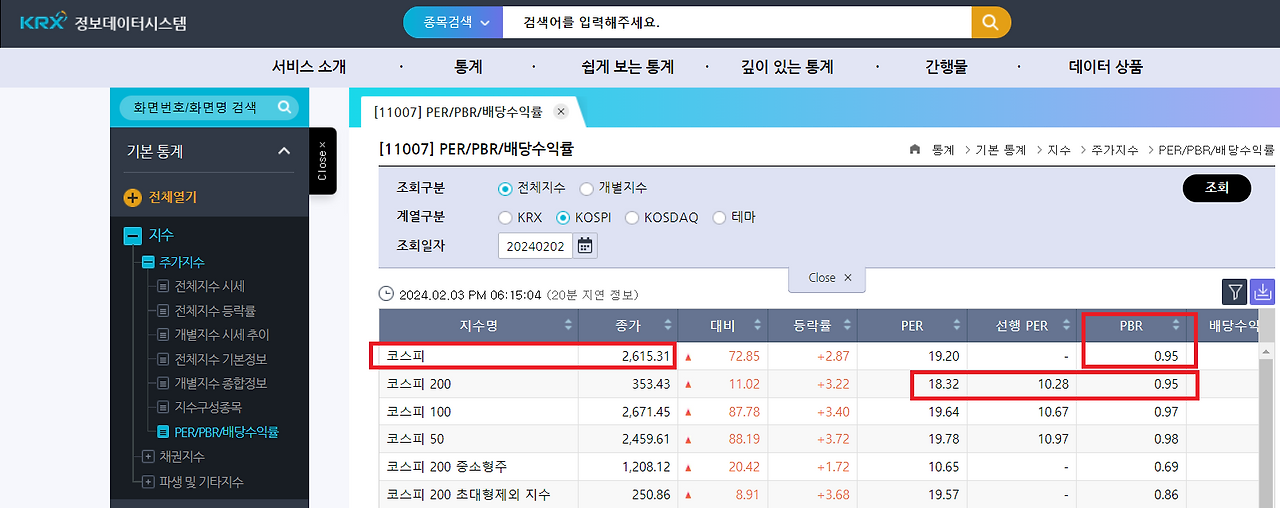This screenshot has height=508, width=1280.
Task: Close the [11007] PER/PBR tab
Action: point(561,111)
